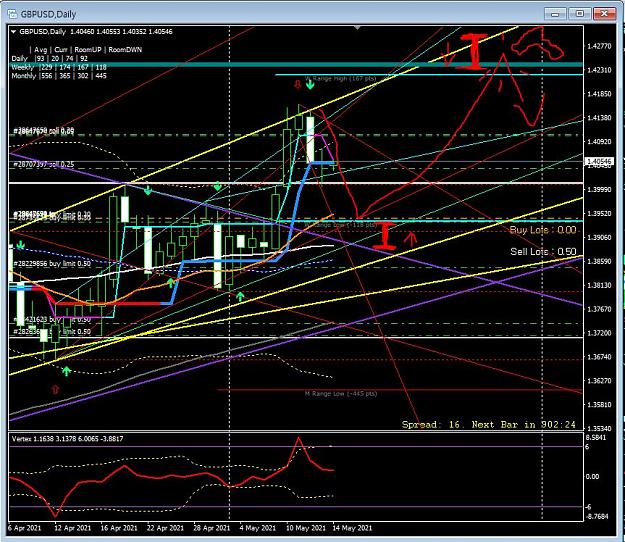Click price level 1.35340 on the price axis
The width and height of the screenshot is (625, 542).
(599, 429)
